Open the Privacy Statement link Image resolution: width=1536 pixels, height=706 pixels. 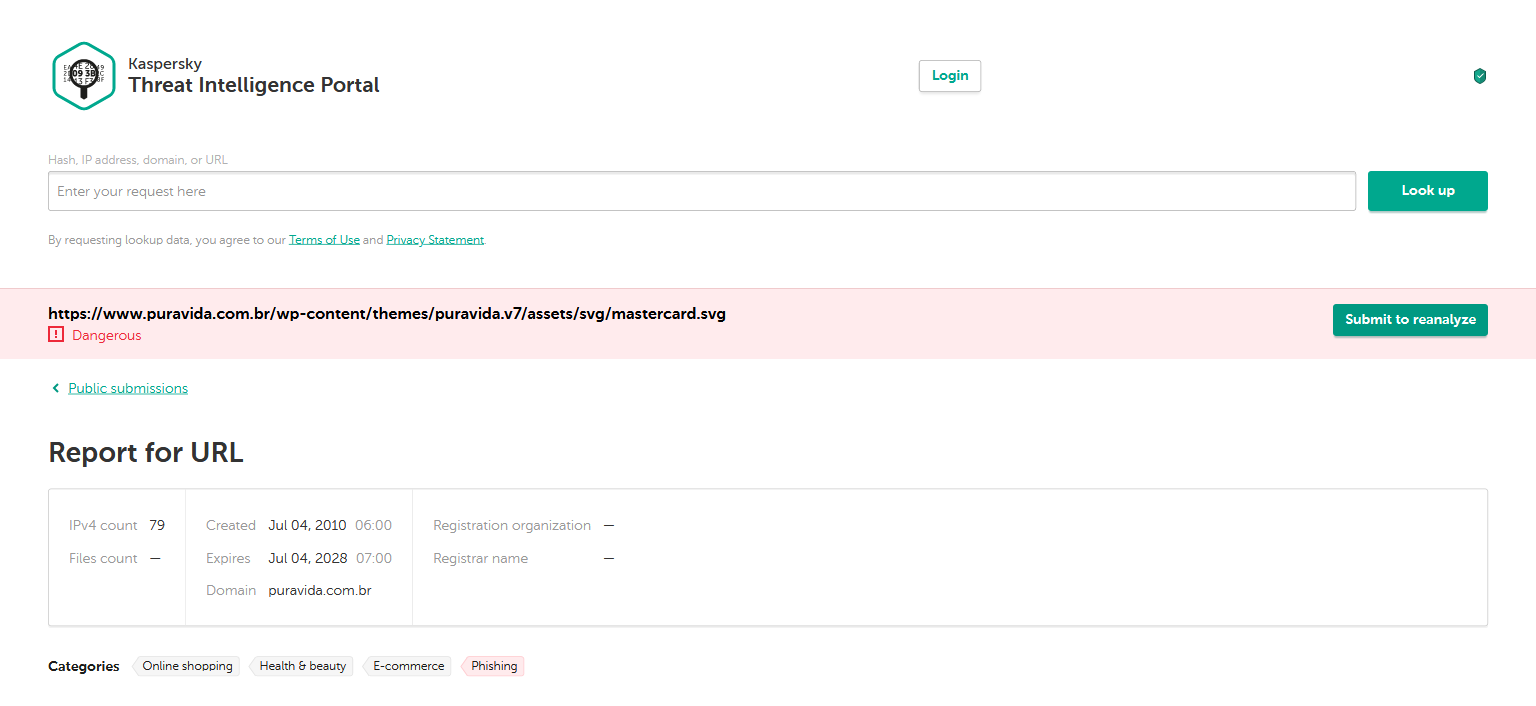pos(435,240)
